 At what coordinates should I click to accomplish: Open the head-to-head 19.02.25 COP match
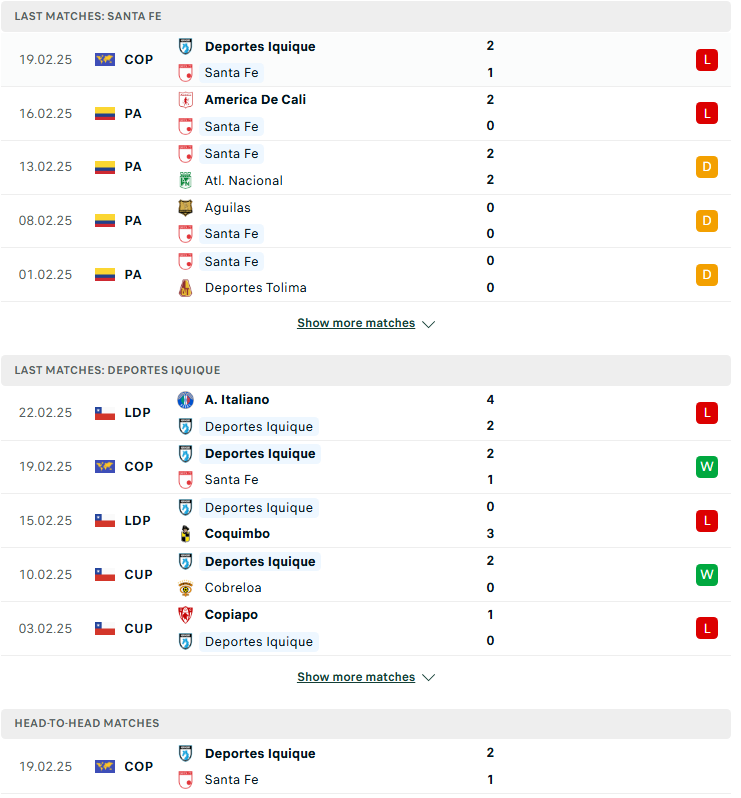[x=366, y=767]
